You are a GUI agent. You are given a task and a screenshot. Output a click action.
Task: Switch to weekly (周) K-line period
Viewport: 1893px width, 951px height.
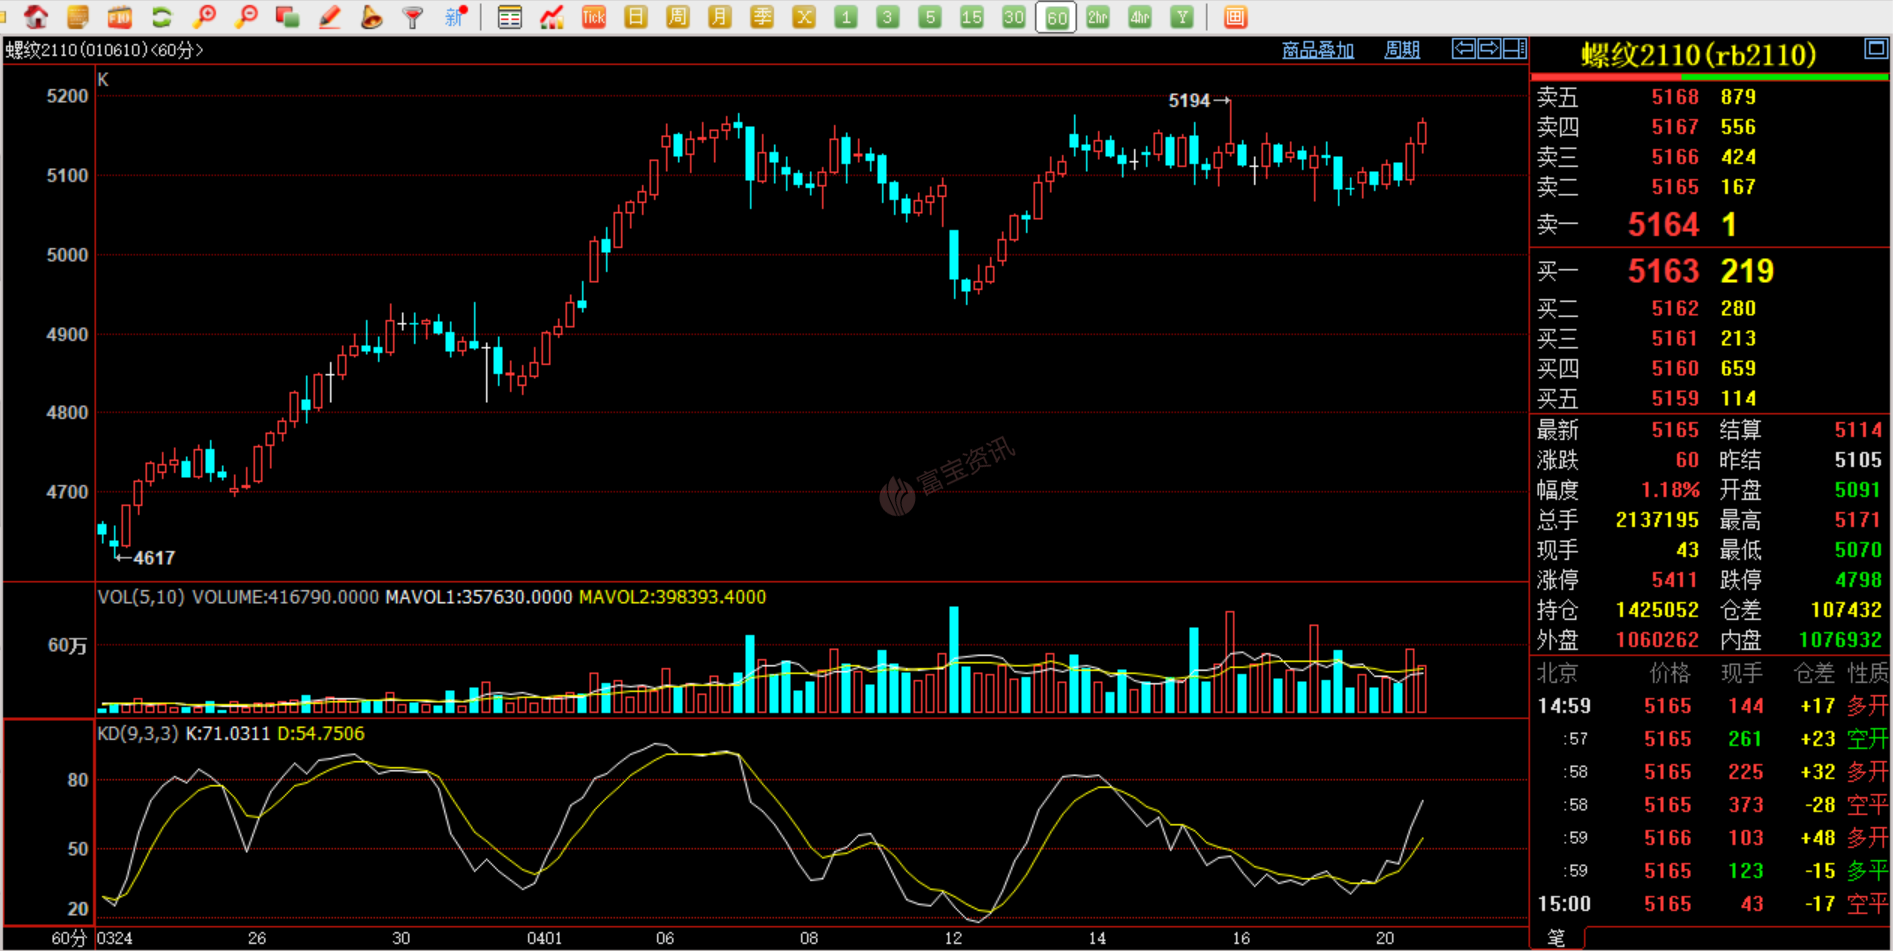click(x=678, y=17)
